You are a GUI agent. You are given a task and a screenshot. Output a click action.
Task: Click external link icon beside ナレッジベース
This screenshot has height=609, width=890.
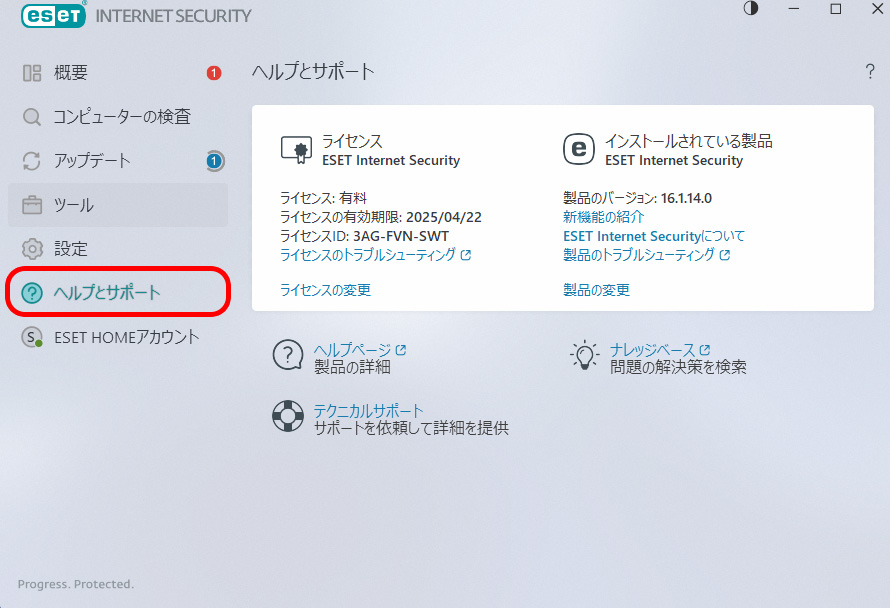pos(705,350)
